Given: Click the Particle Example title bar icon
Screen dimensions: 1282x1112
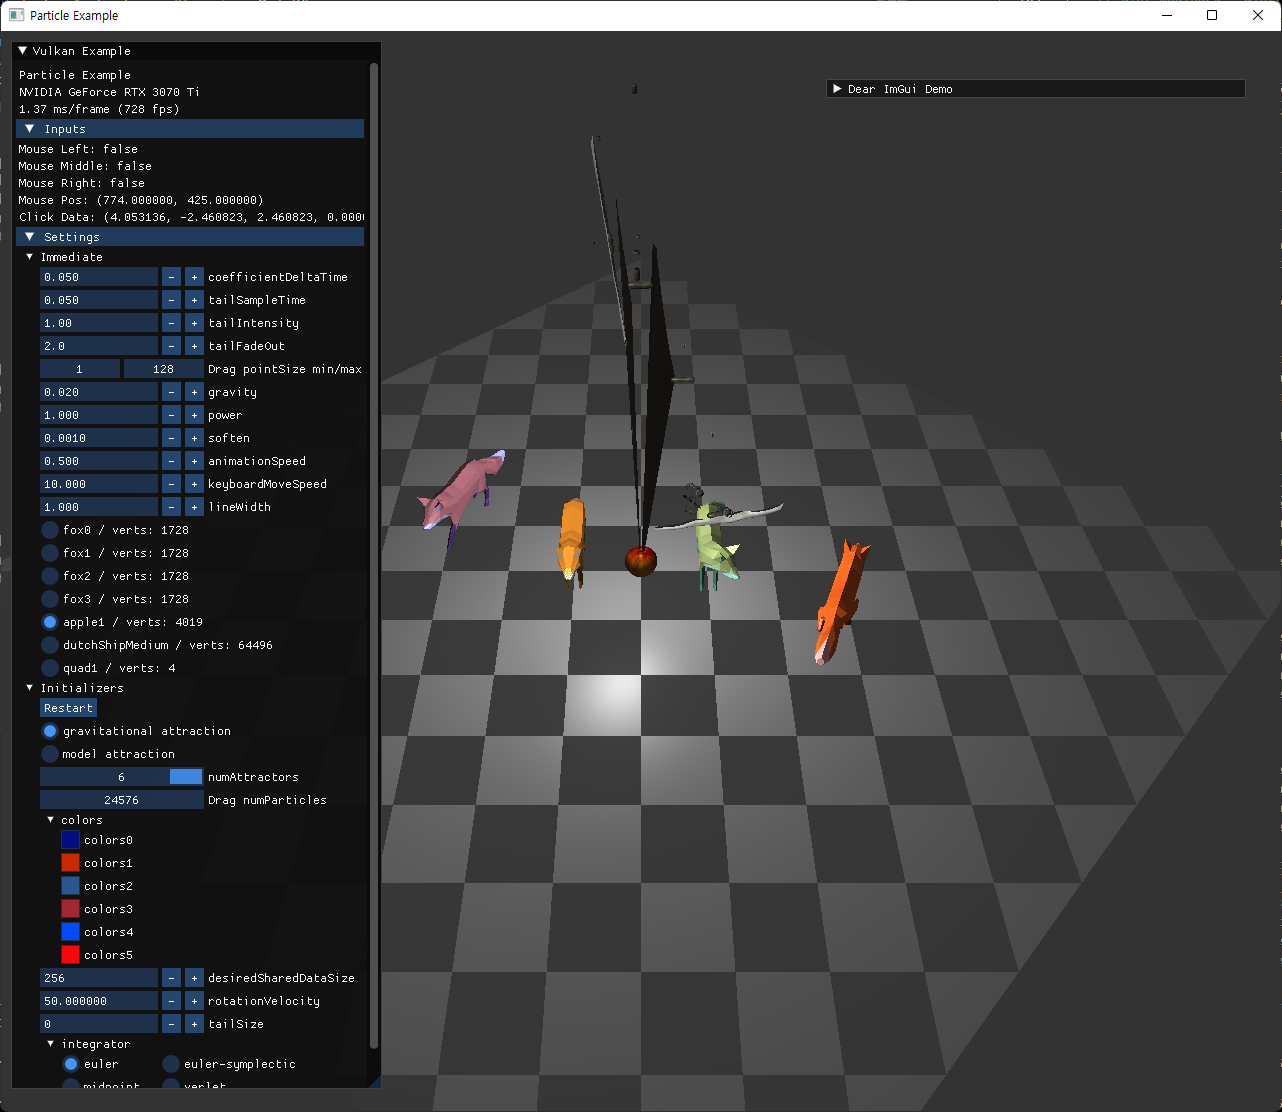Looking at the screenshot, I should click(16, 15).
